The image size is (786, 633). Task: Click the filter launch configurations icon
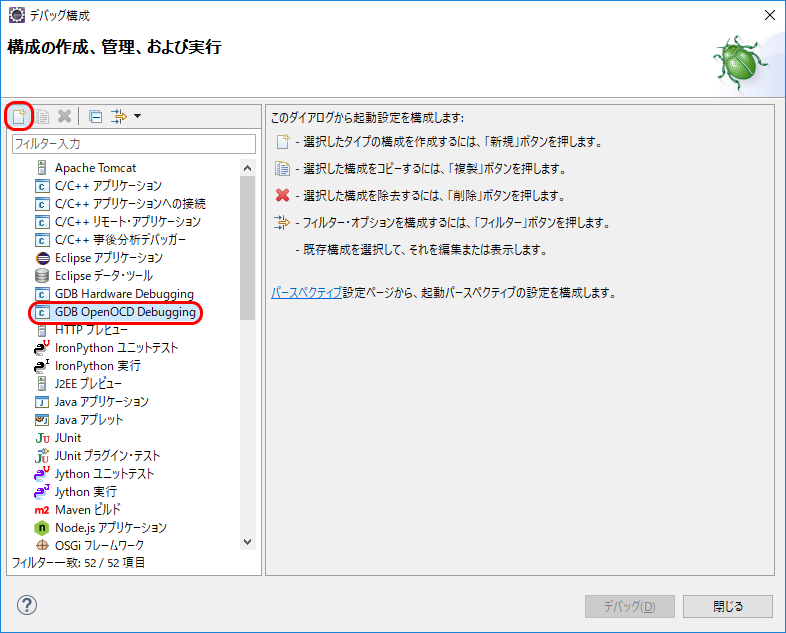(119, 116)
